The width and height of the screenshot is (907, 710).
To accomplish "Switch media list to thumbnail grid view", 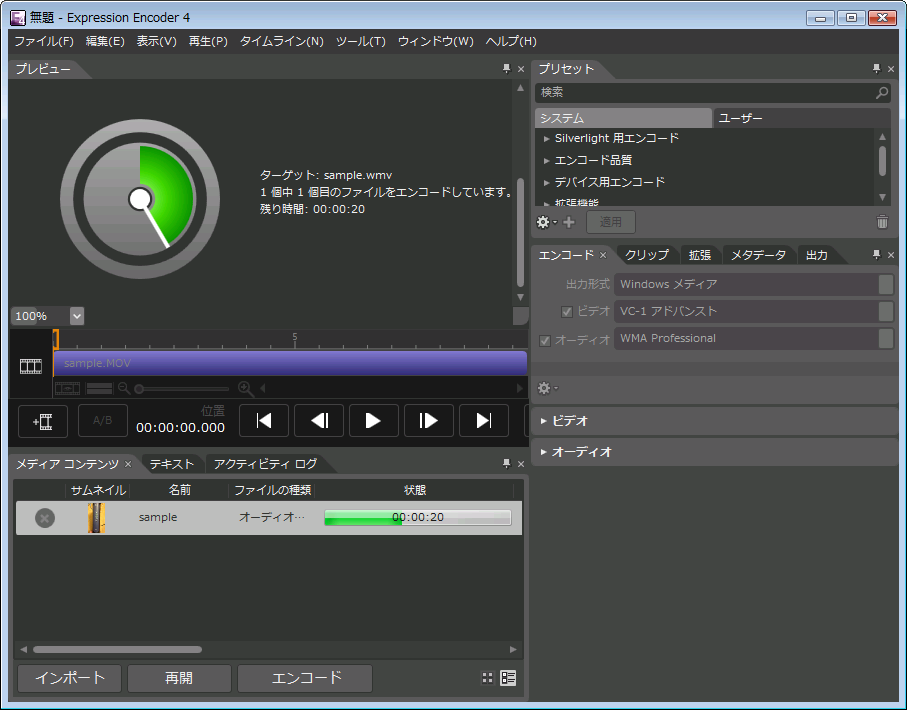I will [x=488, y=678].
